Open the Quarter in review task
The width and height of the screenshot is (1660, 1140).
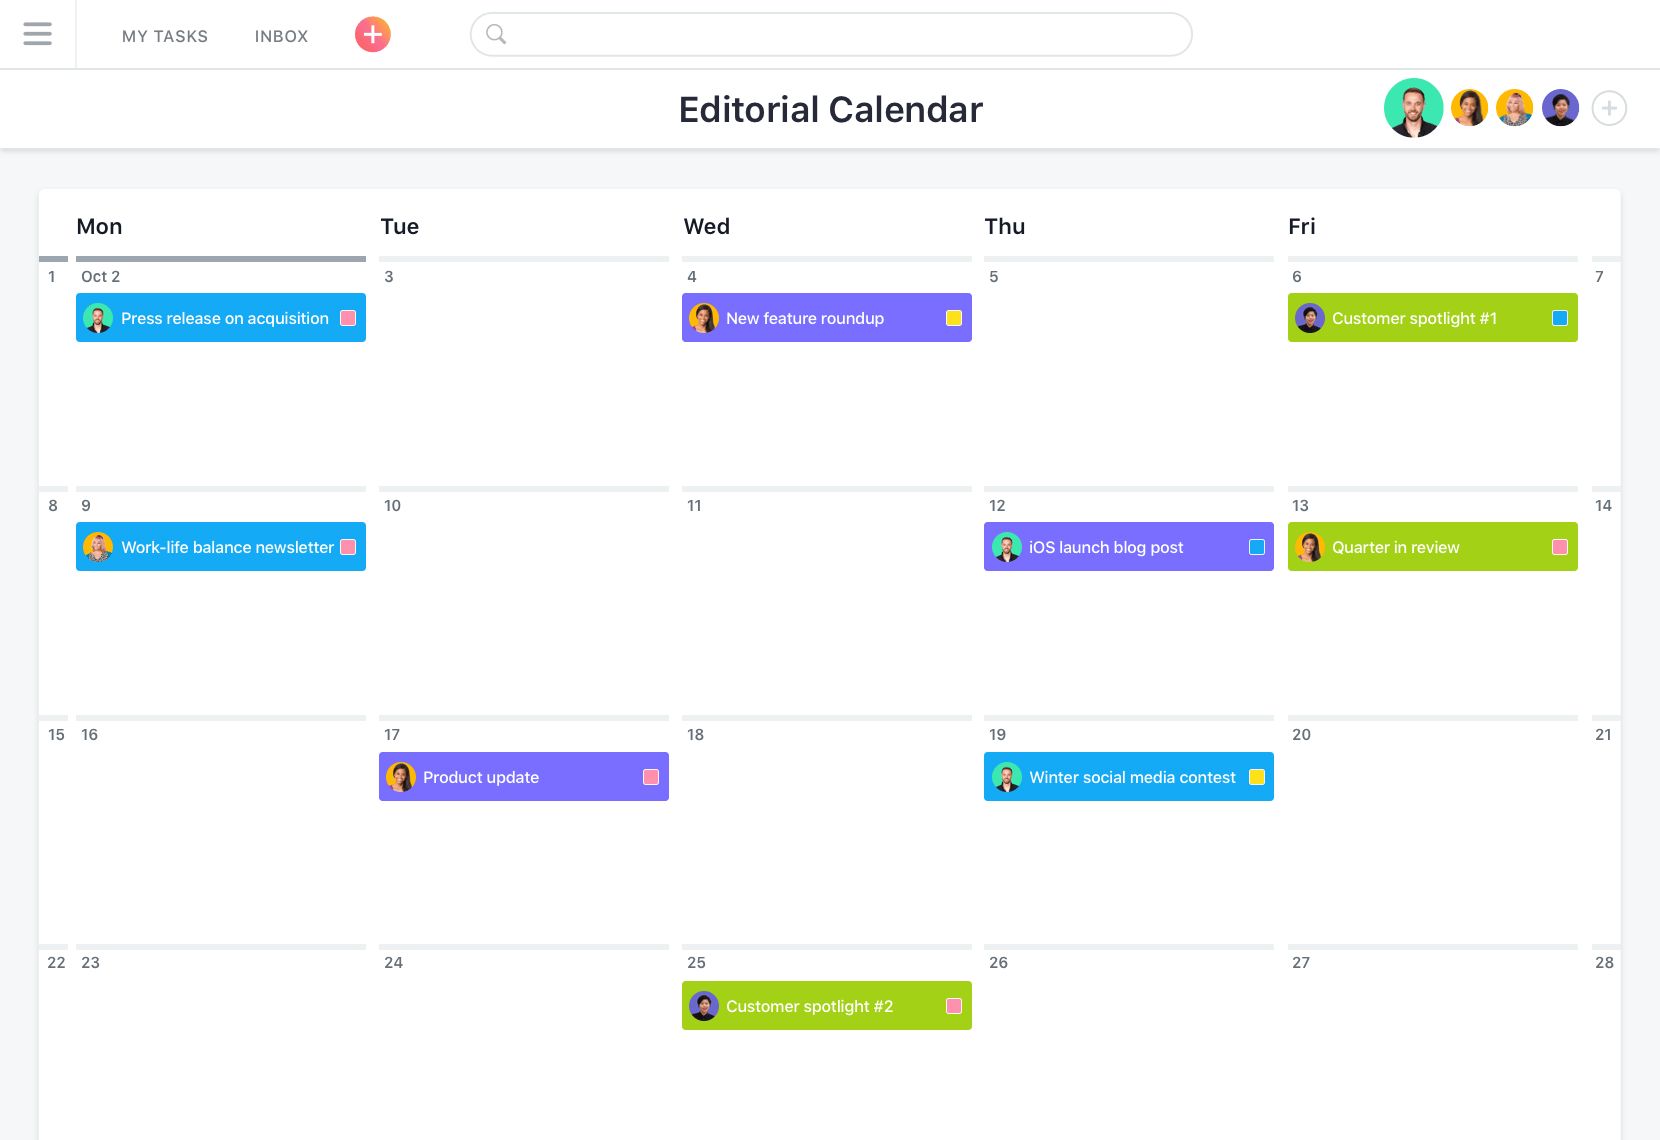[1400, 547]
